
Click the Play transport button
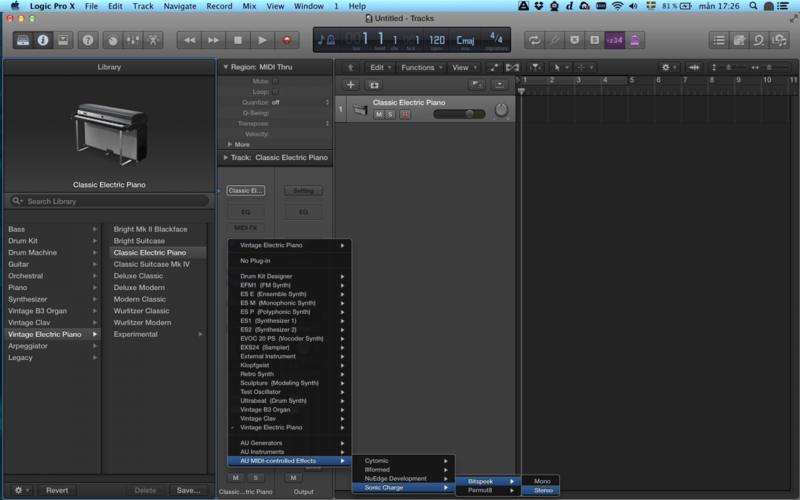click(262, 40)
